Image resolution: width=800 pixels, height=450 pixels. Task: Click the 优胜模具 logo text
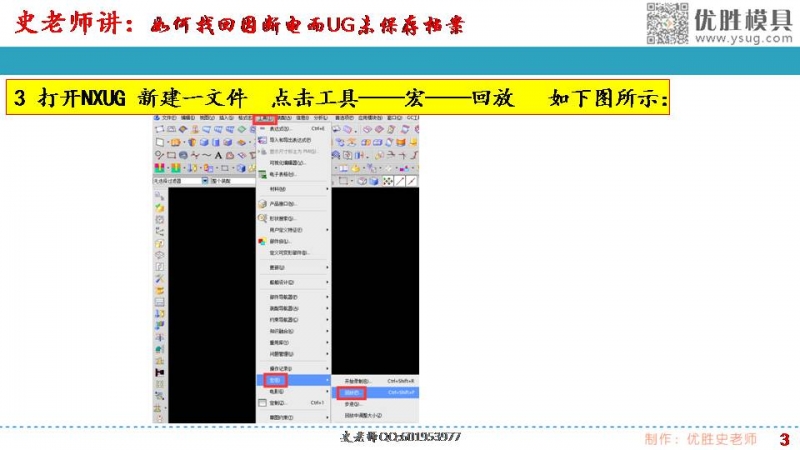point(743,19)
